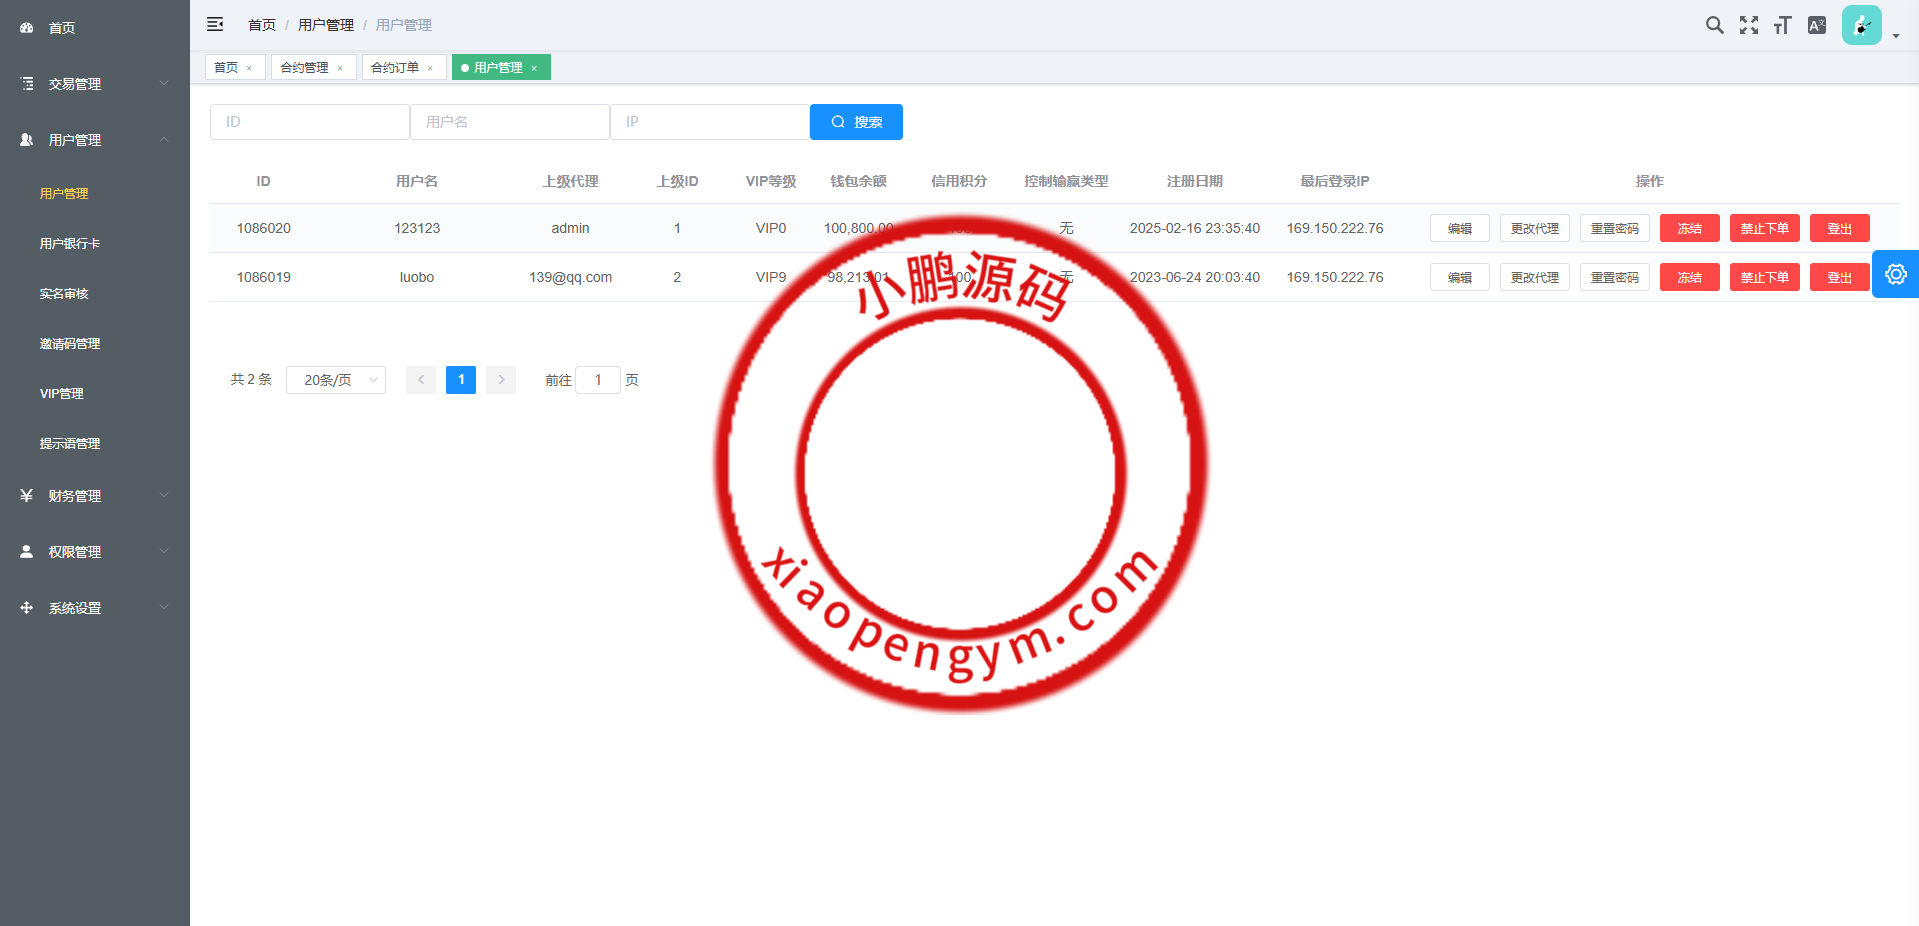Image resolution: width=1919 pixels, height=926 pixels.
Task: Open the 20条/页 page size dropdown
Action: [336, 380]
